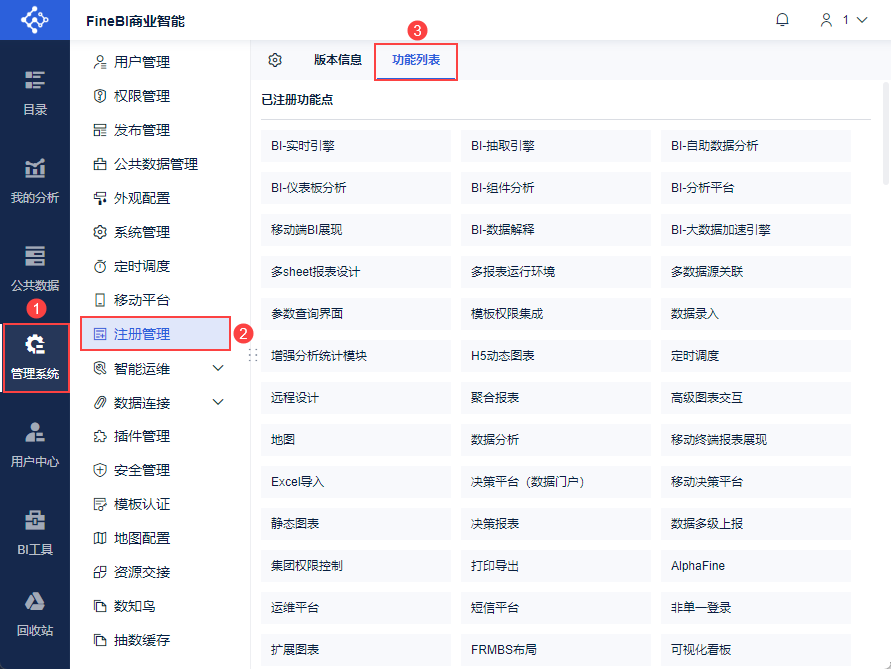Click the 远程设计 cell
Screen dimensions: 891x669
pyautogui.click(x=356, y=398)
